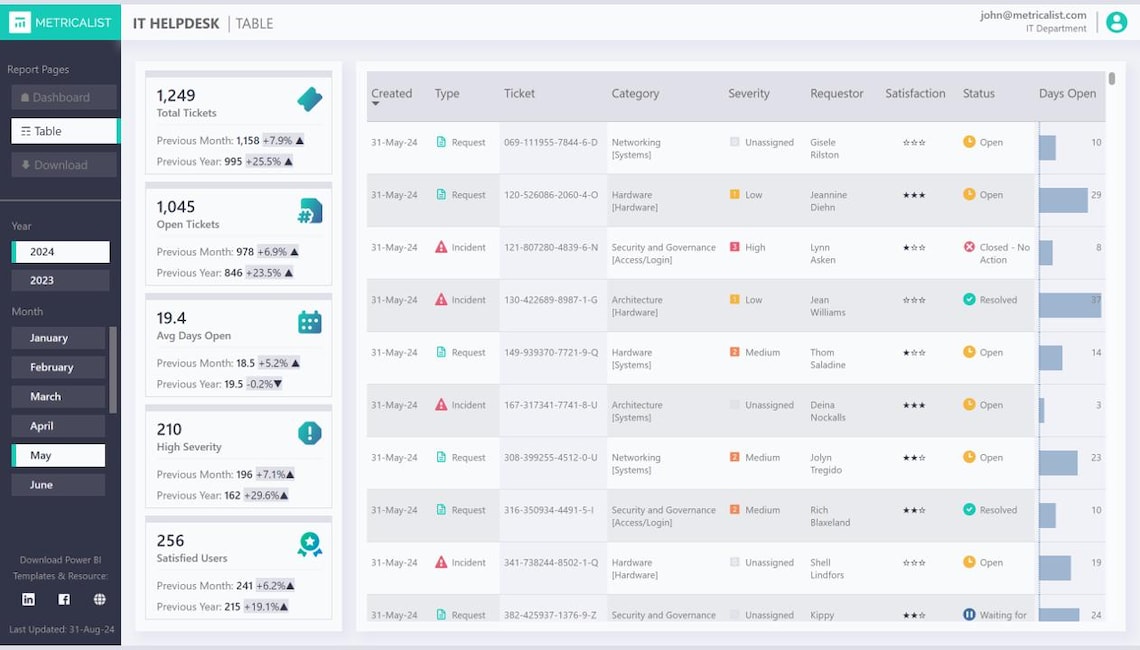The height and width of the screenshot is (650, 1140).
Task: Select the January month filter
Action: click(57, 338)
